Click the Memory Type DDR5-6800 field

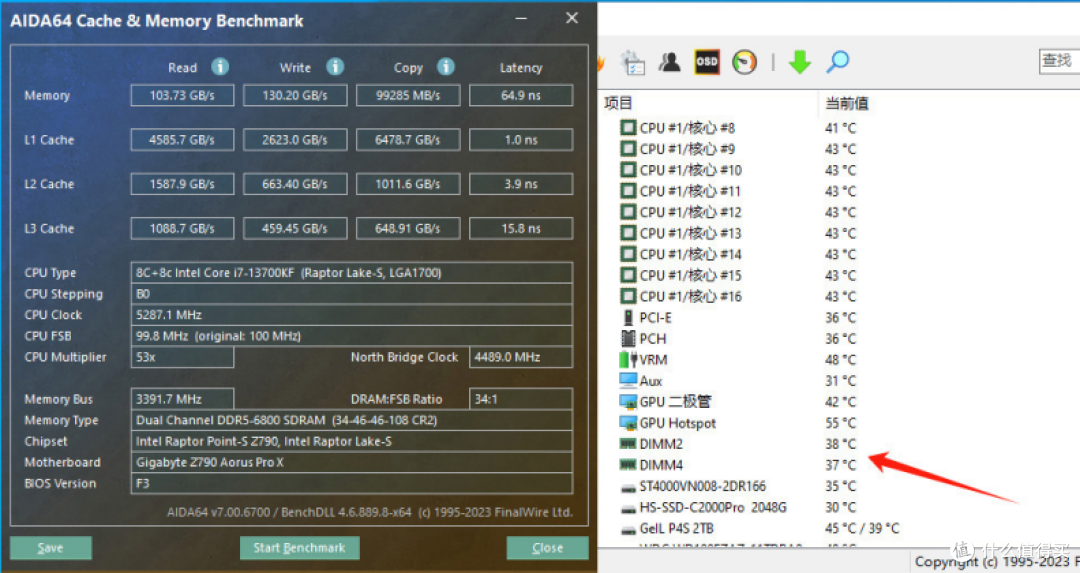point(351,420)
